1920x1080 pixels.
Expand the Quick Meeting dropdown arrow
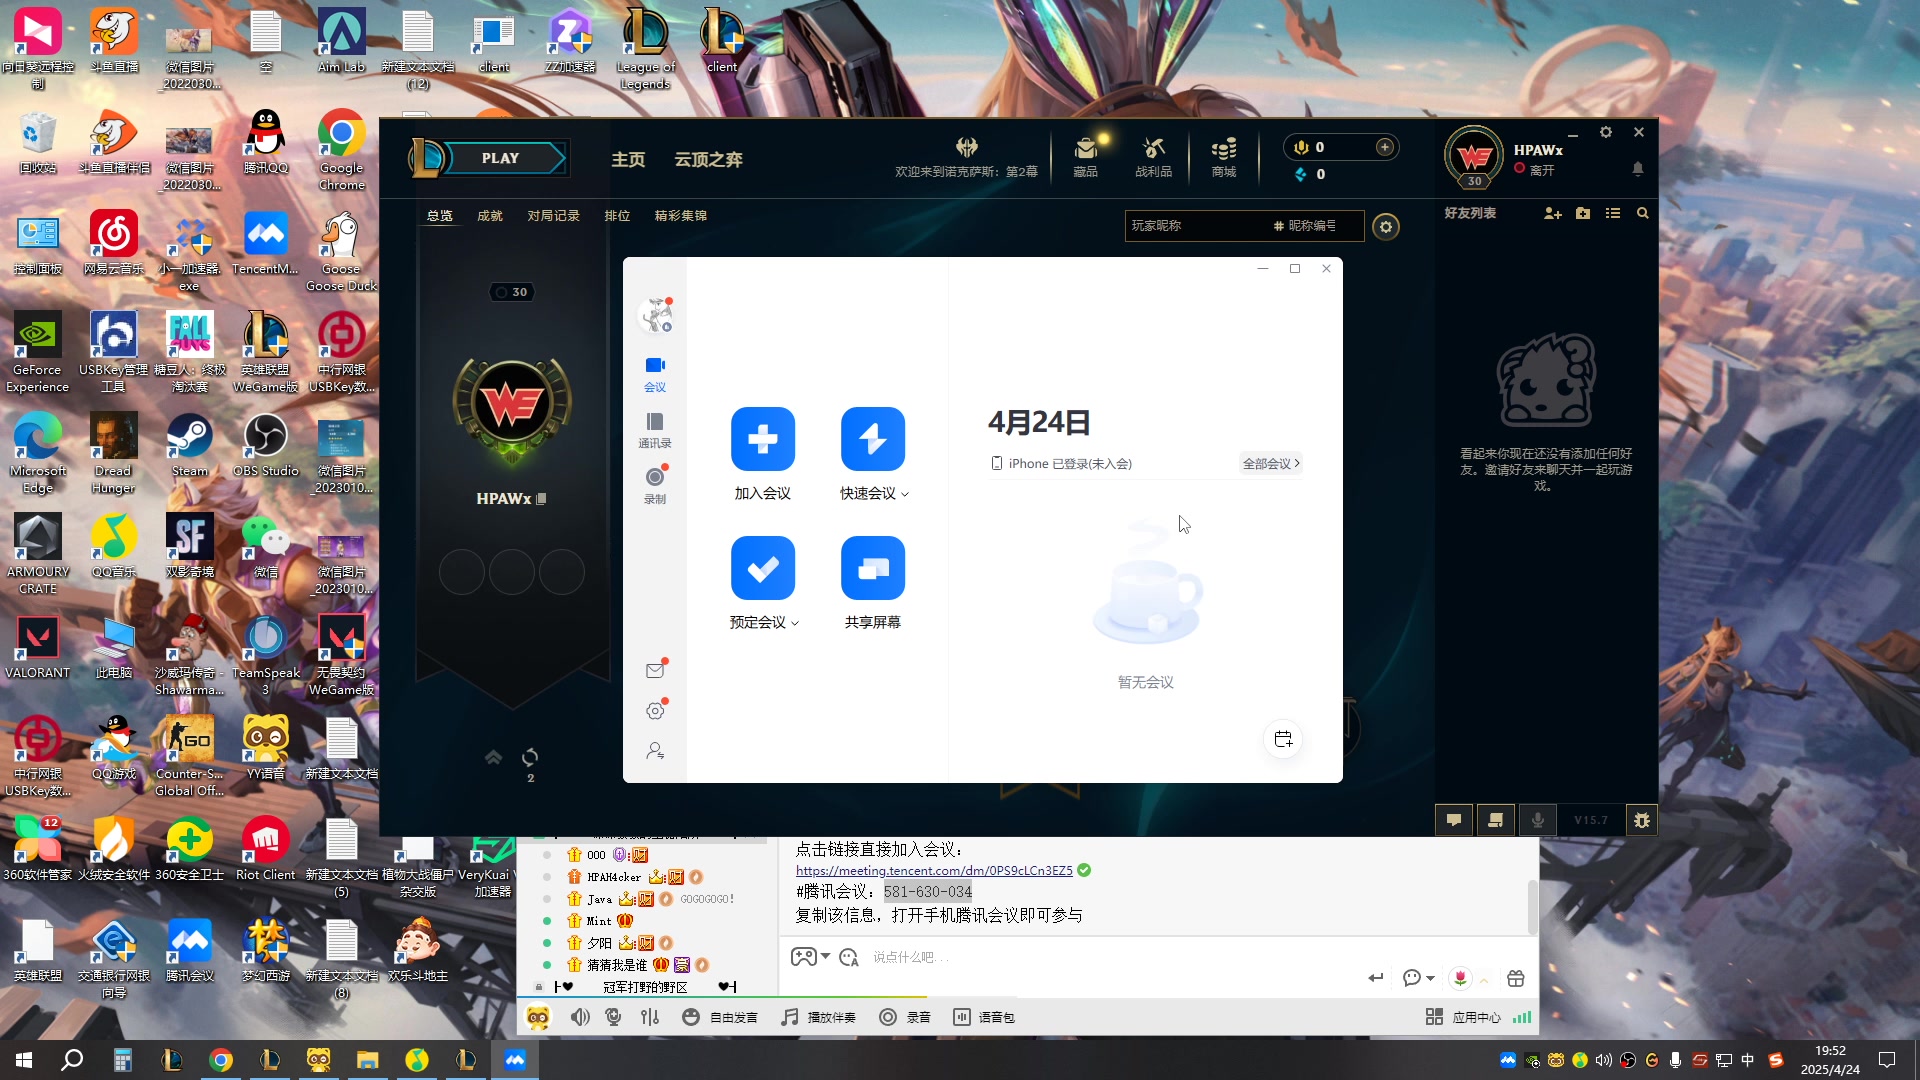point(906,494)
